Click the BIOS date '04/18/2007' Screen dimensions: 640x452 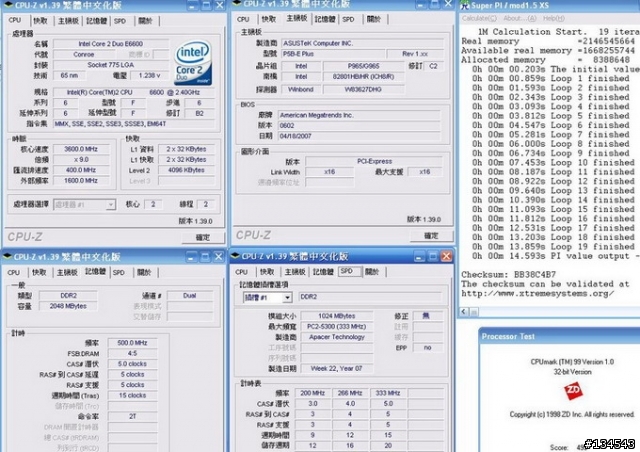359,136
